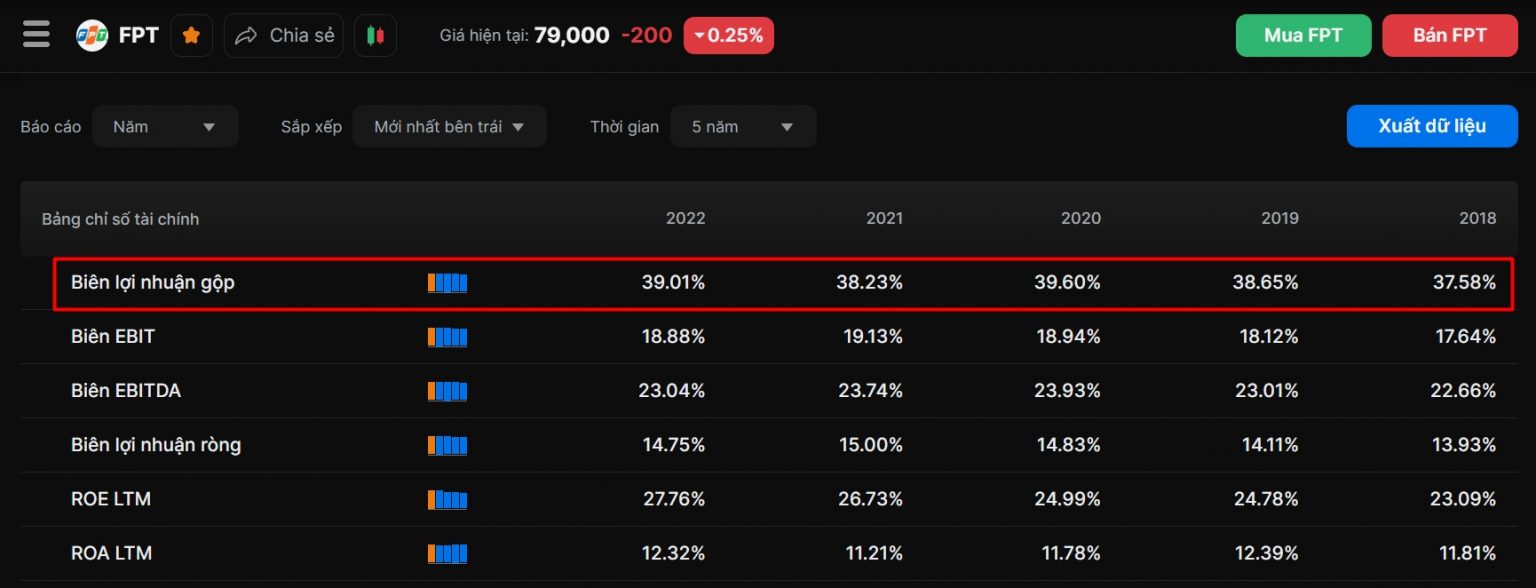Open the hamburger menu icon

point(36,35)
